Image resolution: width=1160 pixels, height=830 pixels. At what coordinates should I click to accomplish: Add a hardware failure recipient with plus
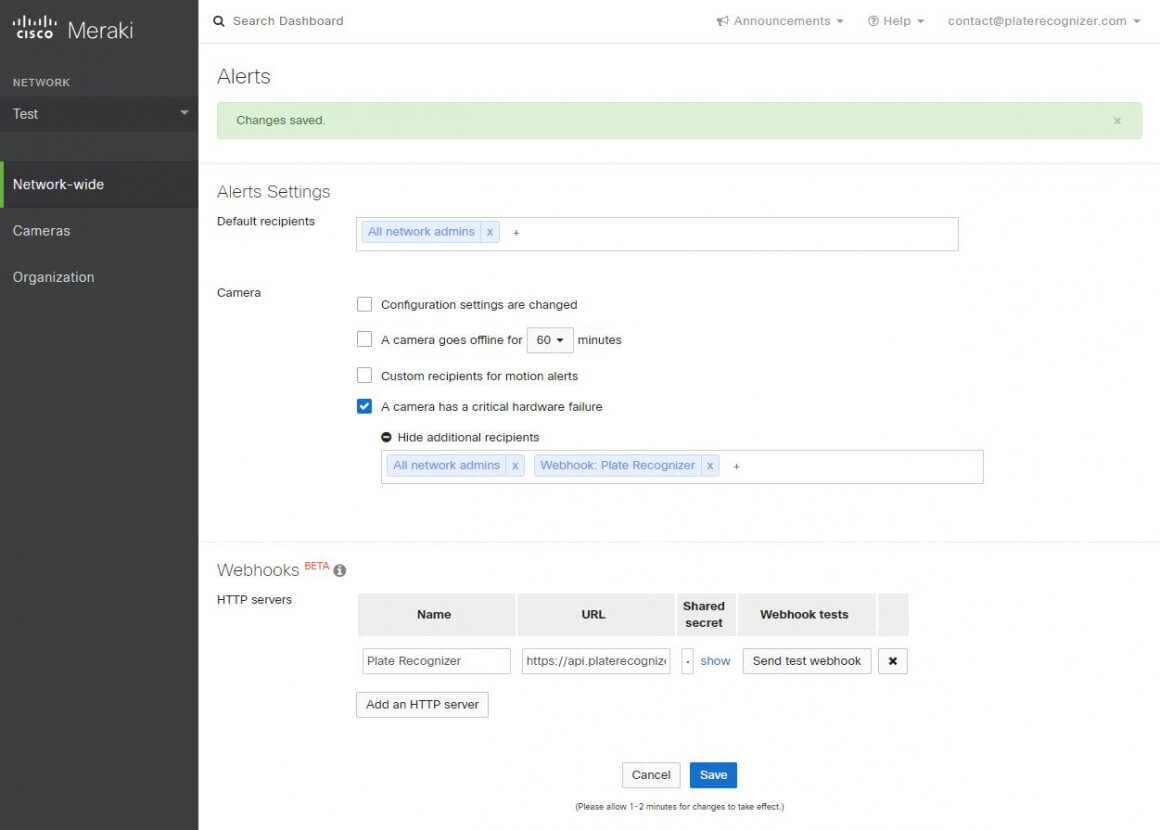736,466
